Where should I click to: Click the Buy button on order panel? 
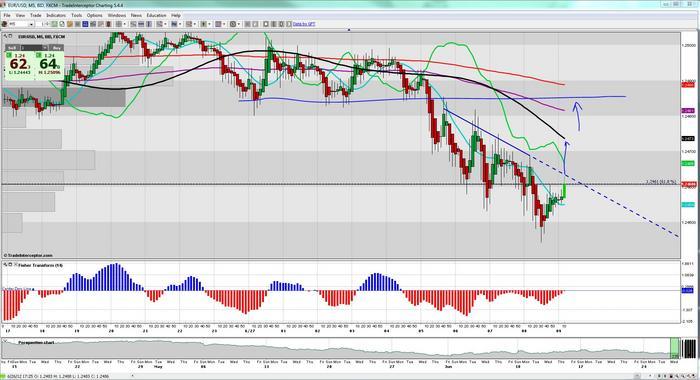56,47
